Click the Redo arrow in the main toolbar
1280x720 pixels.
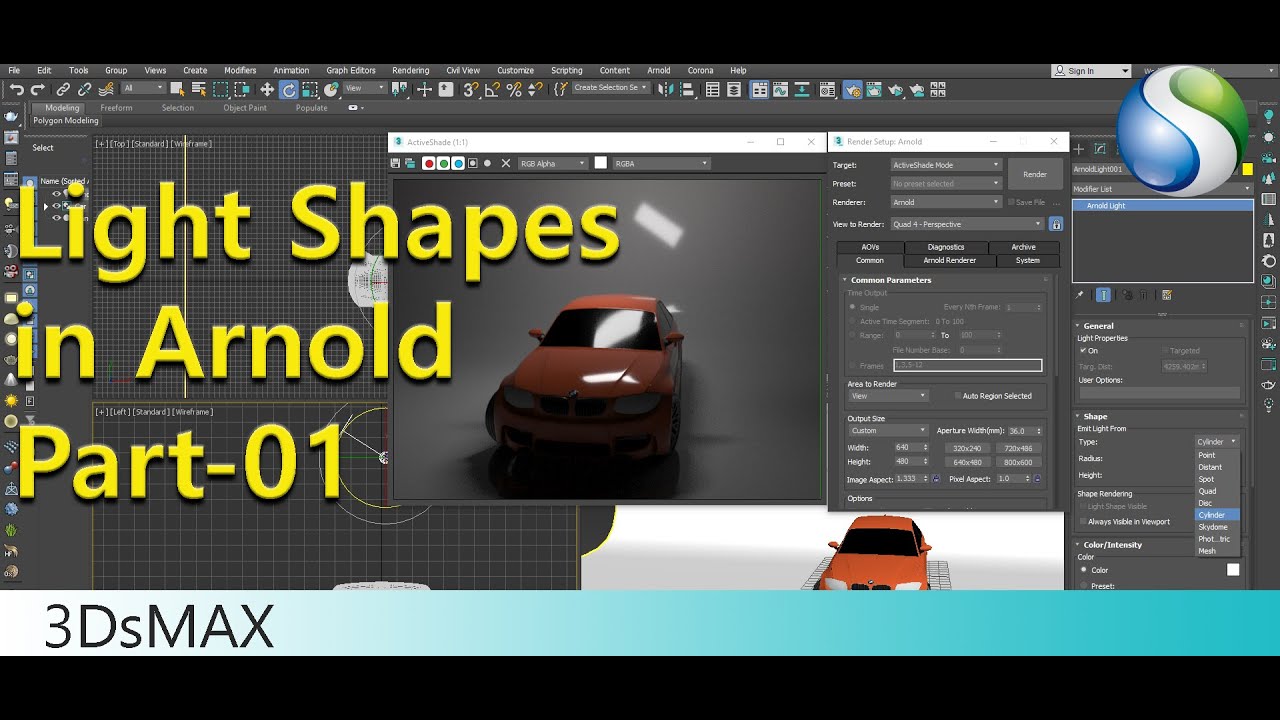click(38, 90)
